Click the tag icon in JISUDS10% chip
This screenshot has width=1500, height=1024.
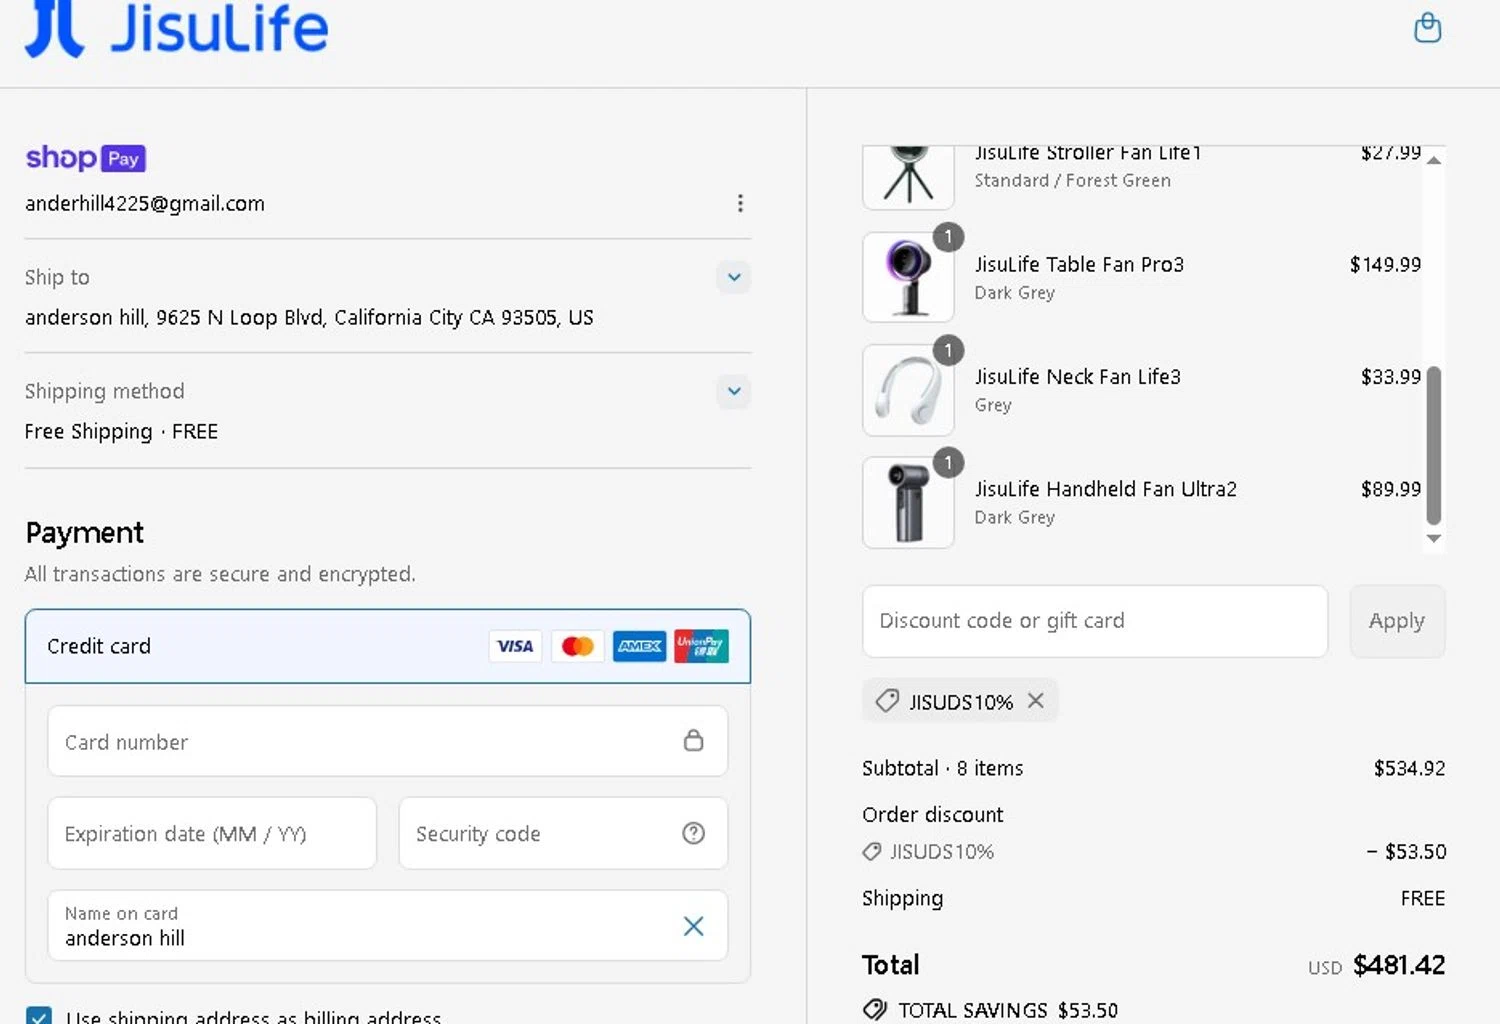(x=887, y=701)
